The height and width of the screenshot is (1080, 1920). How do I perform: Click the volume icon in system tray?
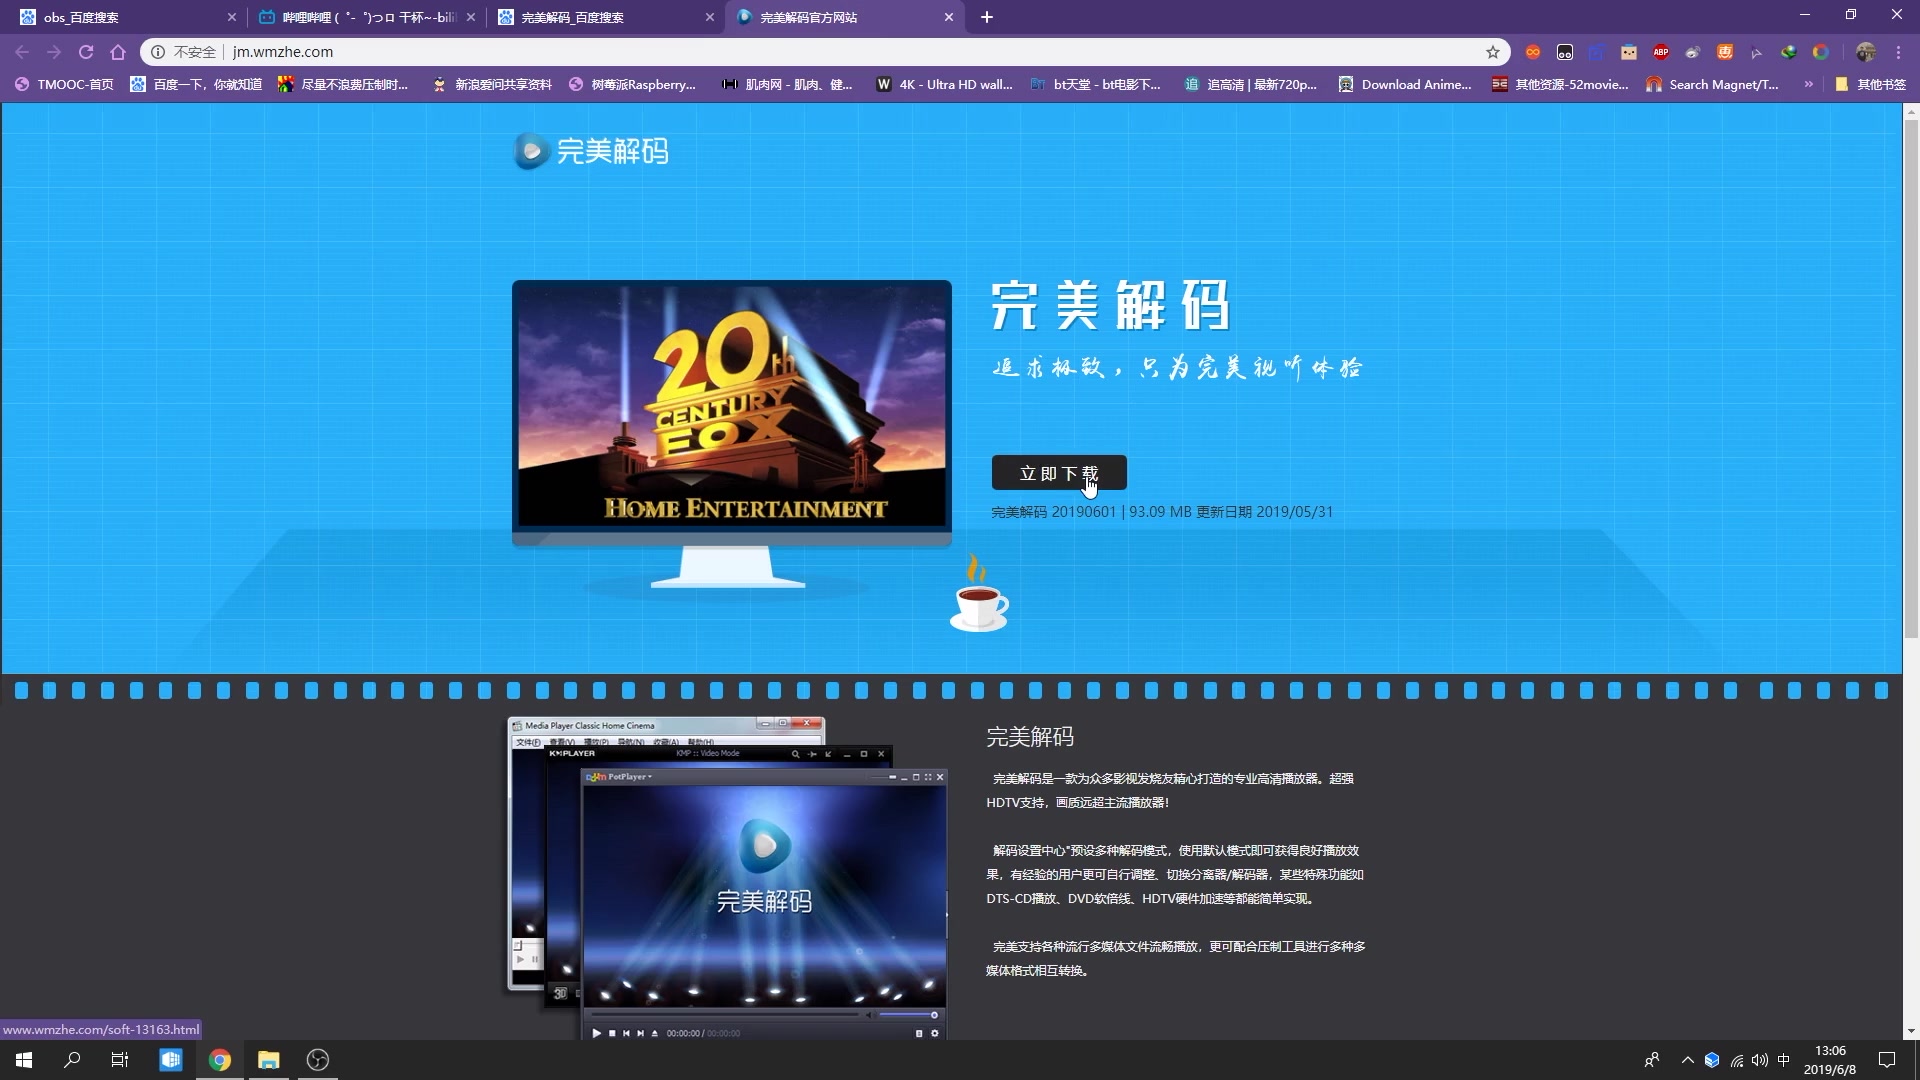[1760, 1060]
